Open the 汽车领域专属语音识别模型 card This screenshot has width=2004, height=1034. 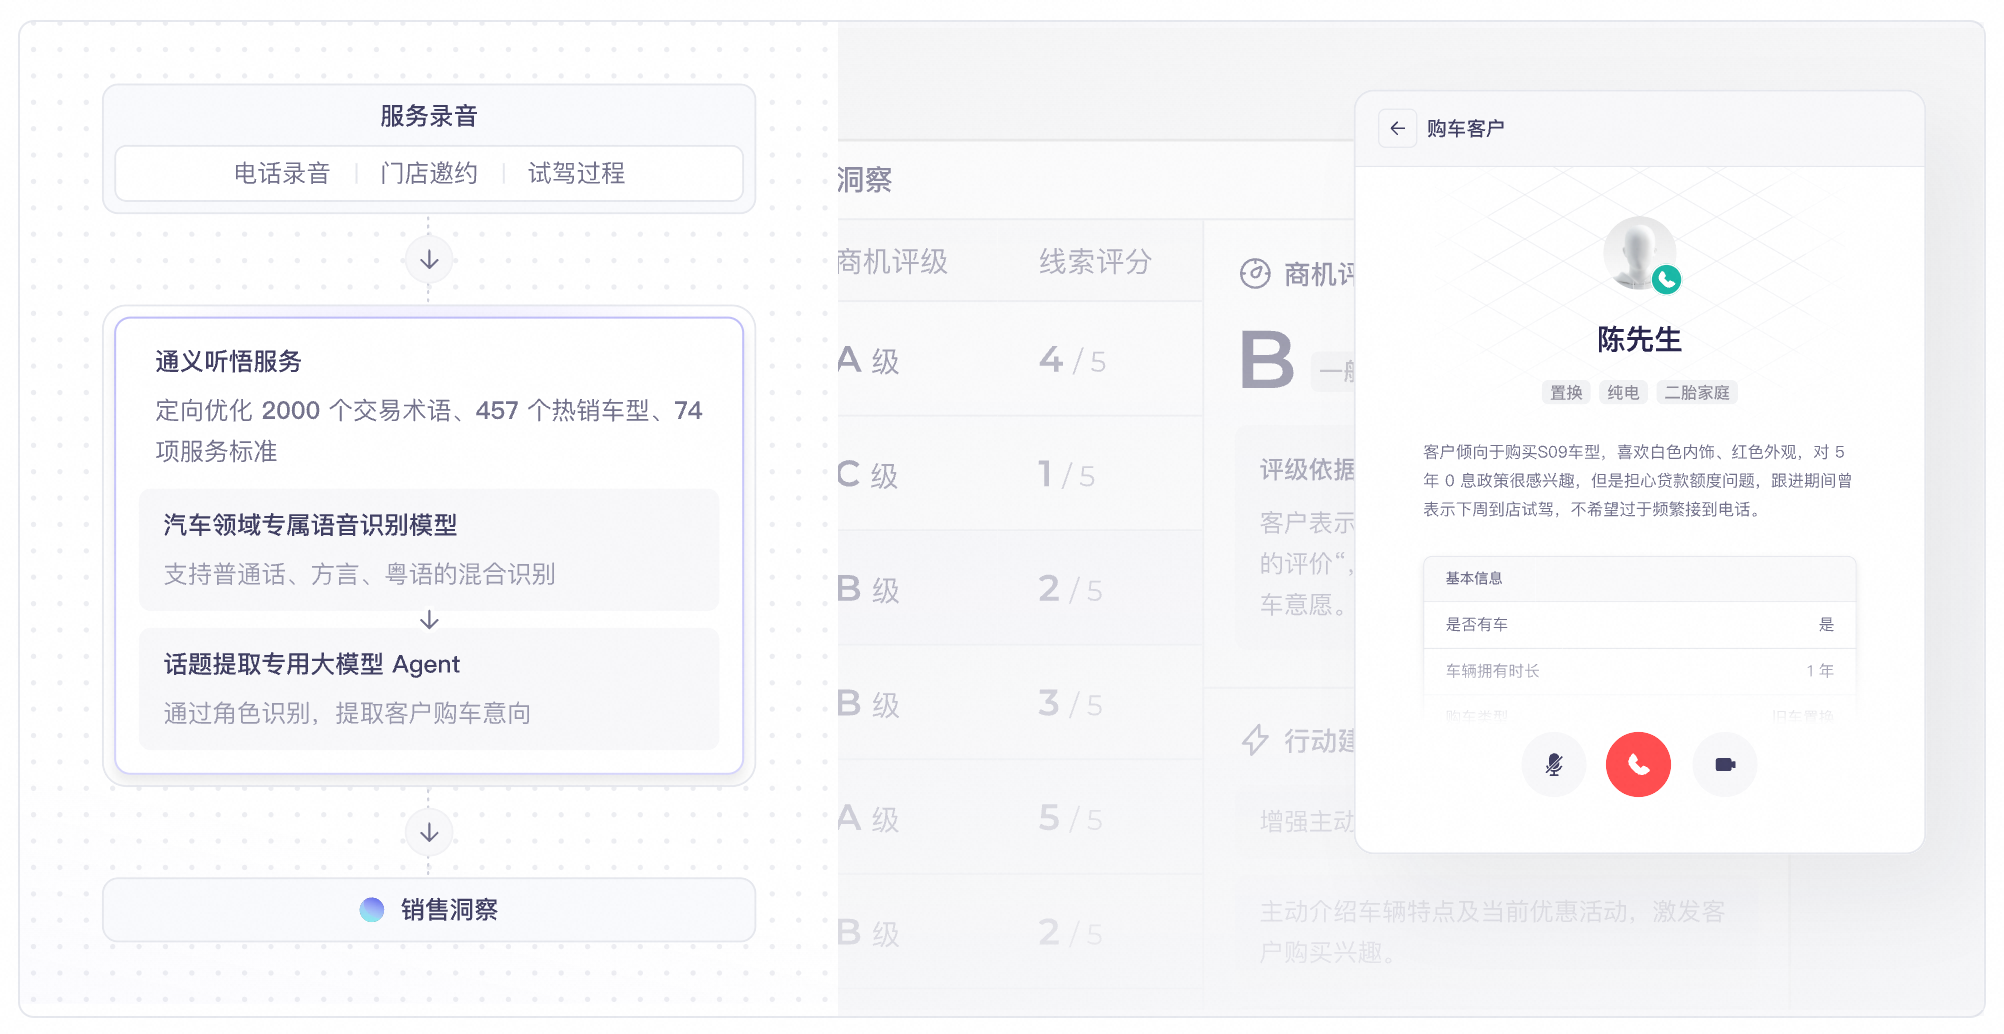coord(429,549)
